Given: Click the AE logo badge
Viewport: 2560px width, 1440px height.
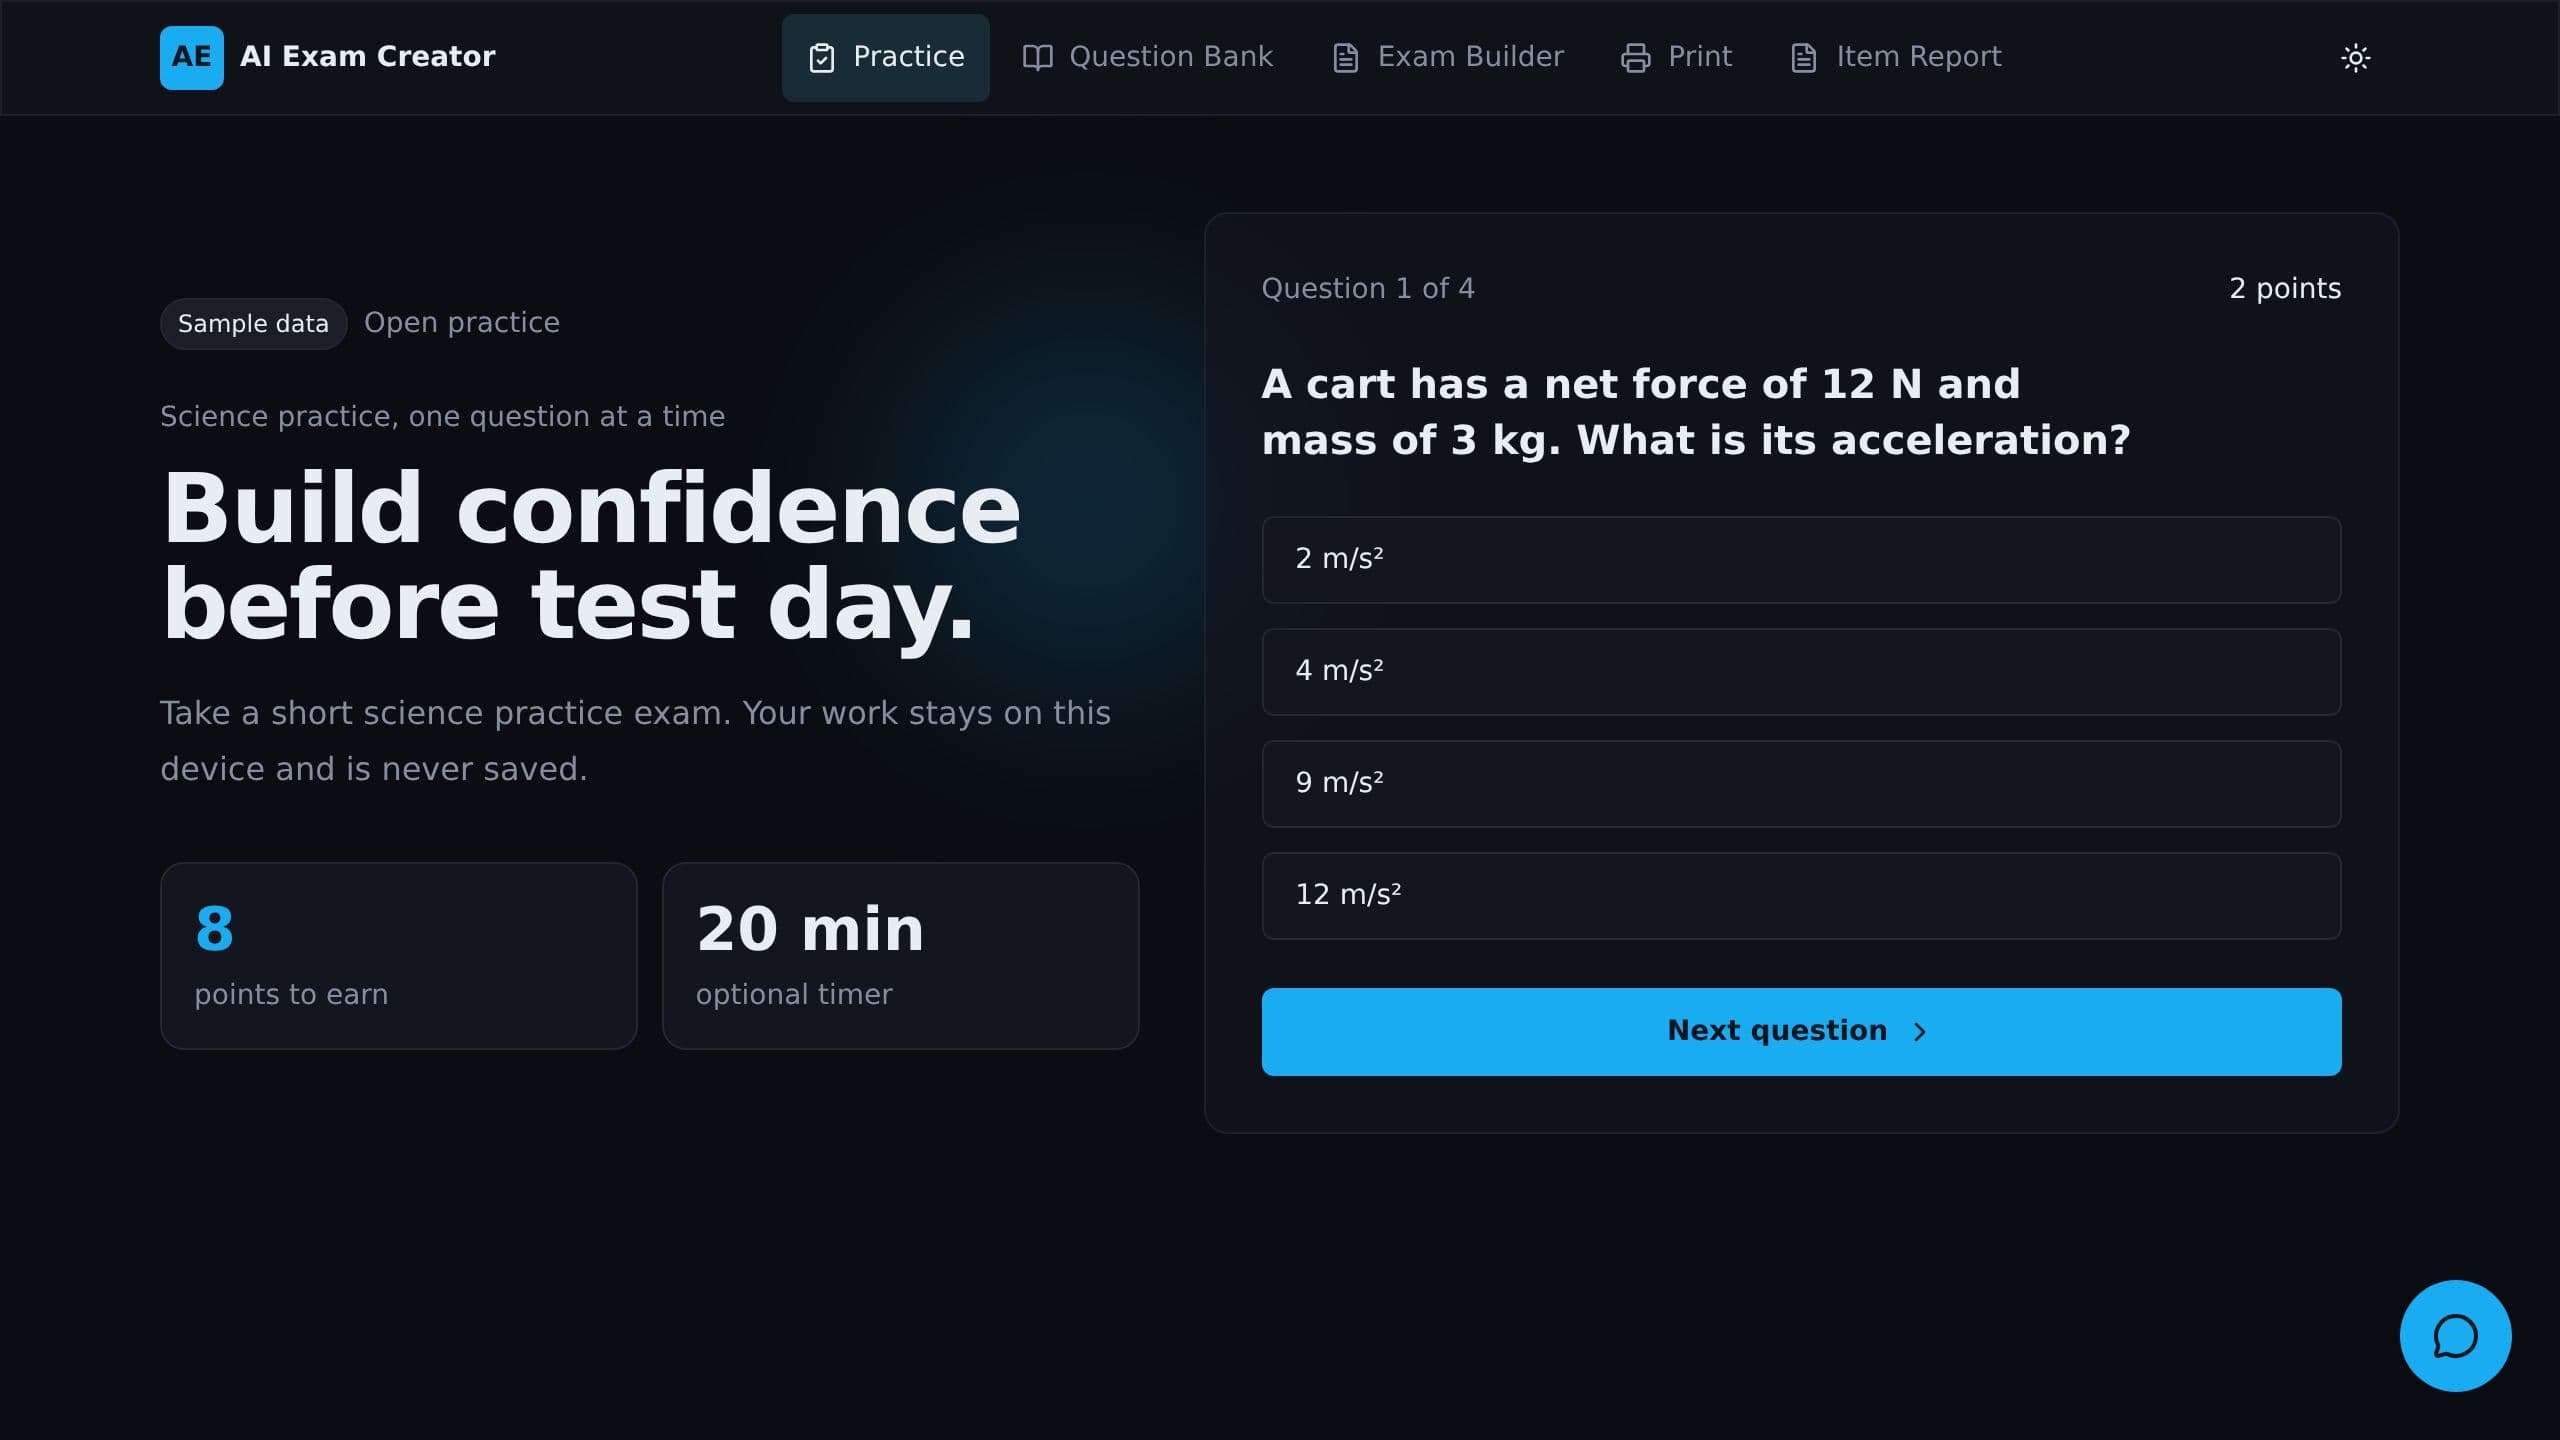Looking at the screenshot, I should click(191, 57).
